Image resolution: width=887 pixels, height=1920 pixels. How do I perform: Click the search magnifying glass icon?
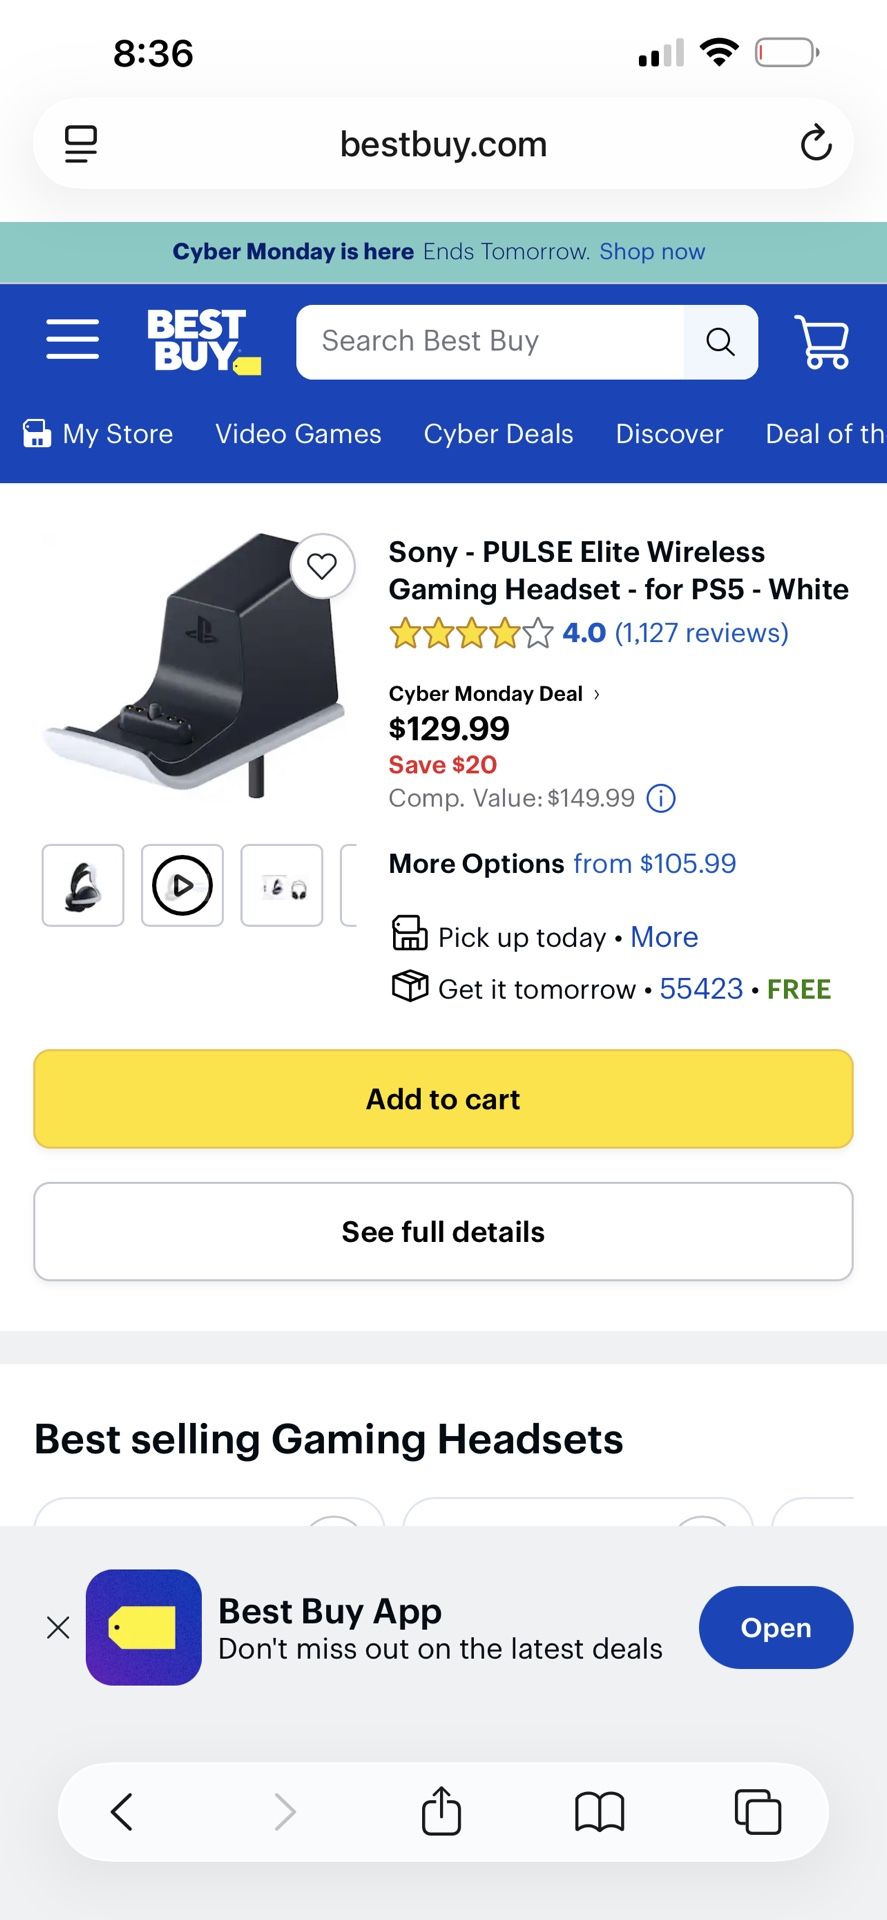tap(720, 342)
